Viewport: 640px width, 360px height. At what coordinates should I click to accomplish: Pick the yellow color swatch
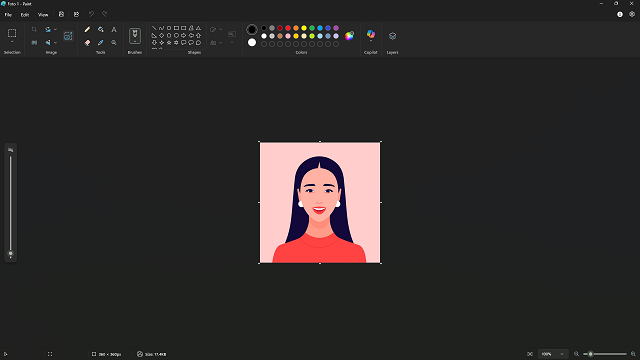point(304,28)
